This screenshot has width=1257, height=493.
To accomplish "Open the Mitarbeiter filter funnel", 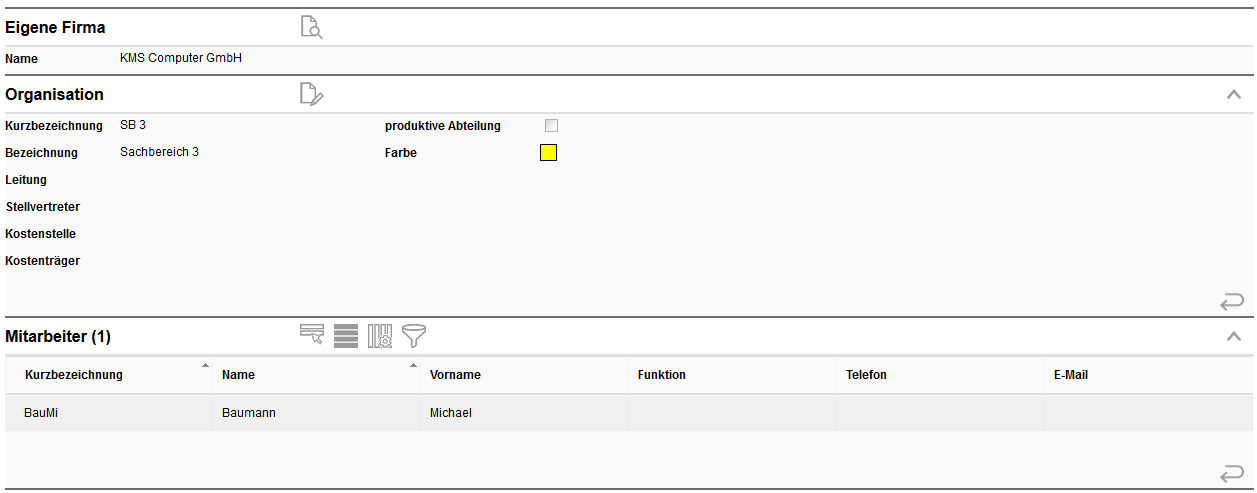I will 414,336.
